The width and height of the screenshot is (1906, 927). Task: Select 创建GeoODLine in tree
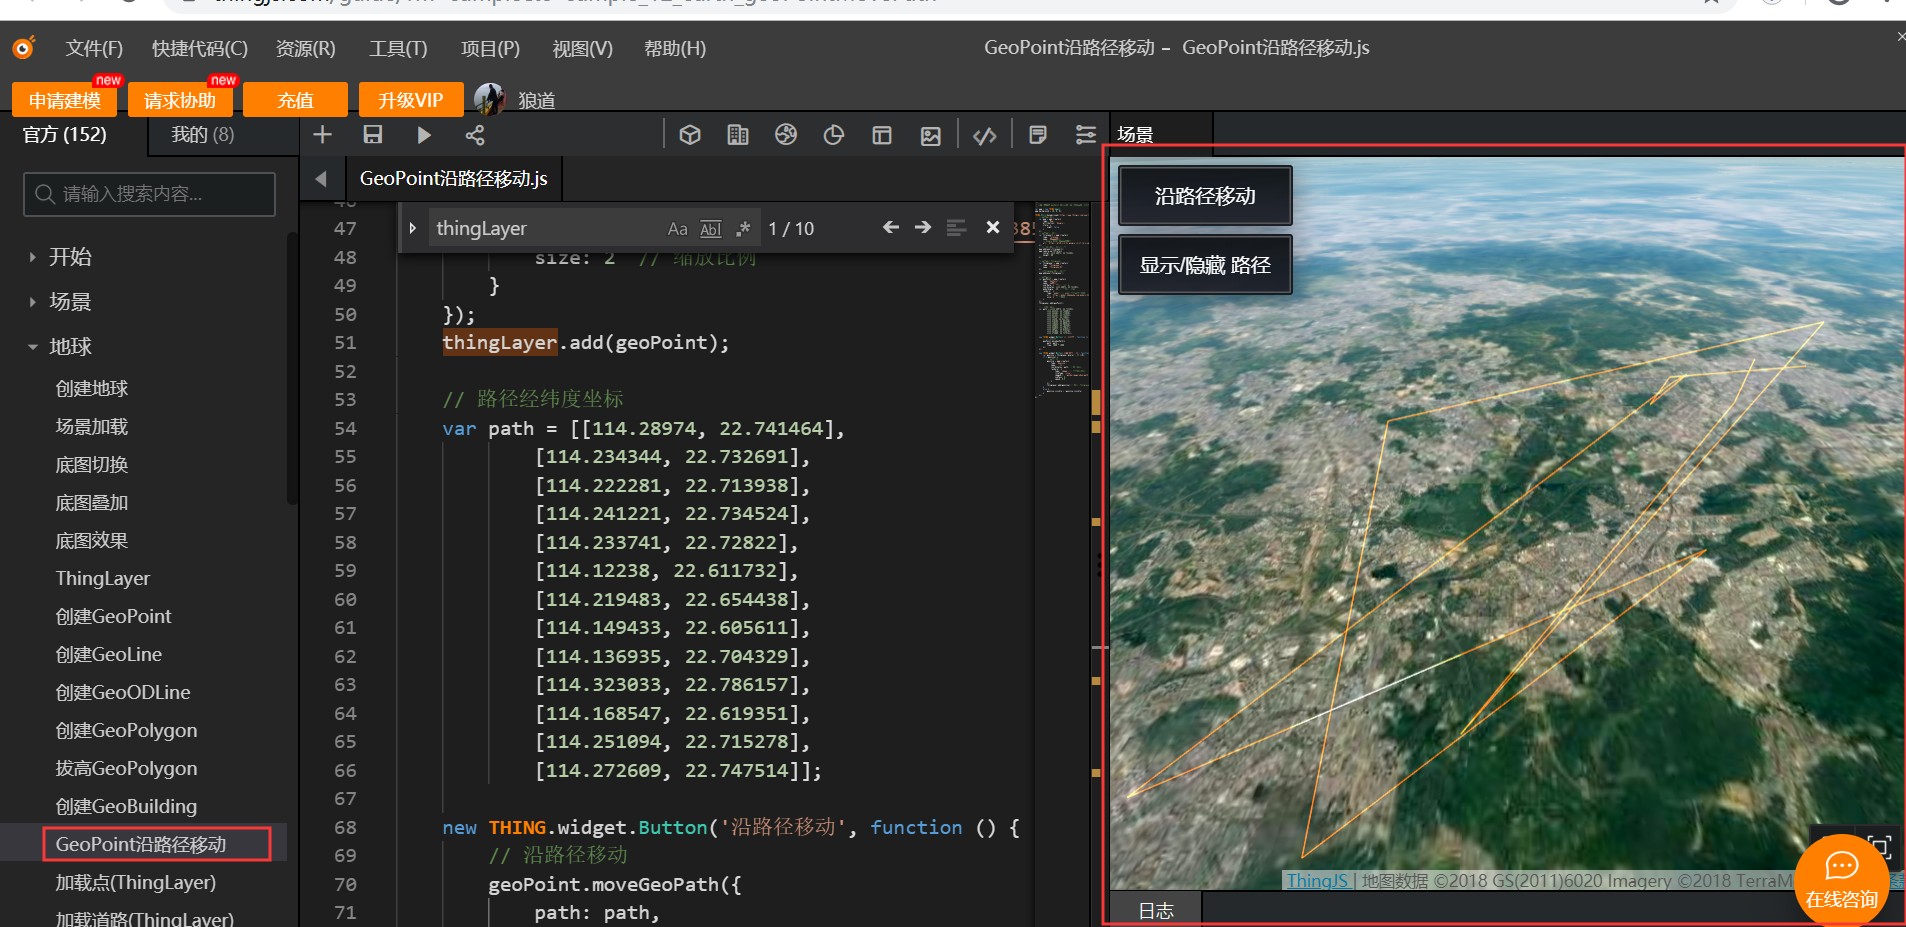point(123,692)
